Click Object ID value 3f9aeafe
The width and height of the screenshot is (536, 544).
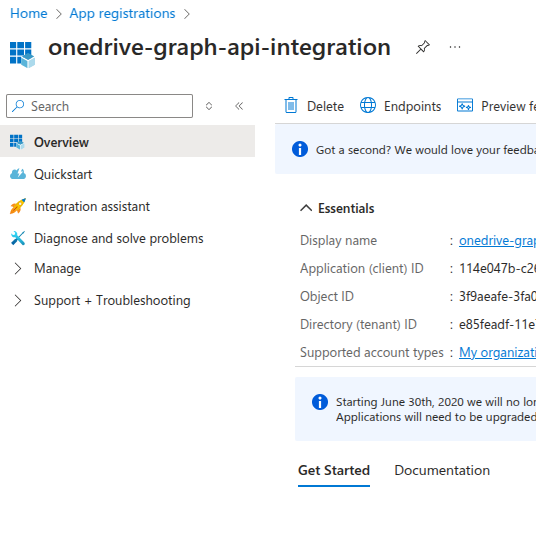coord(497,296)
